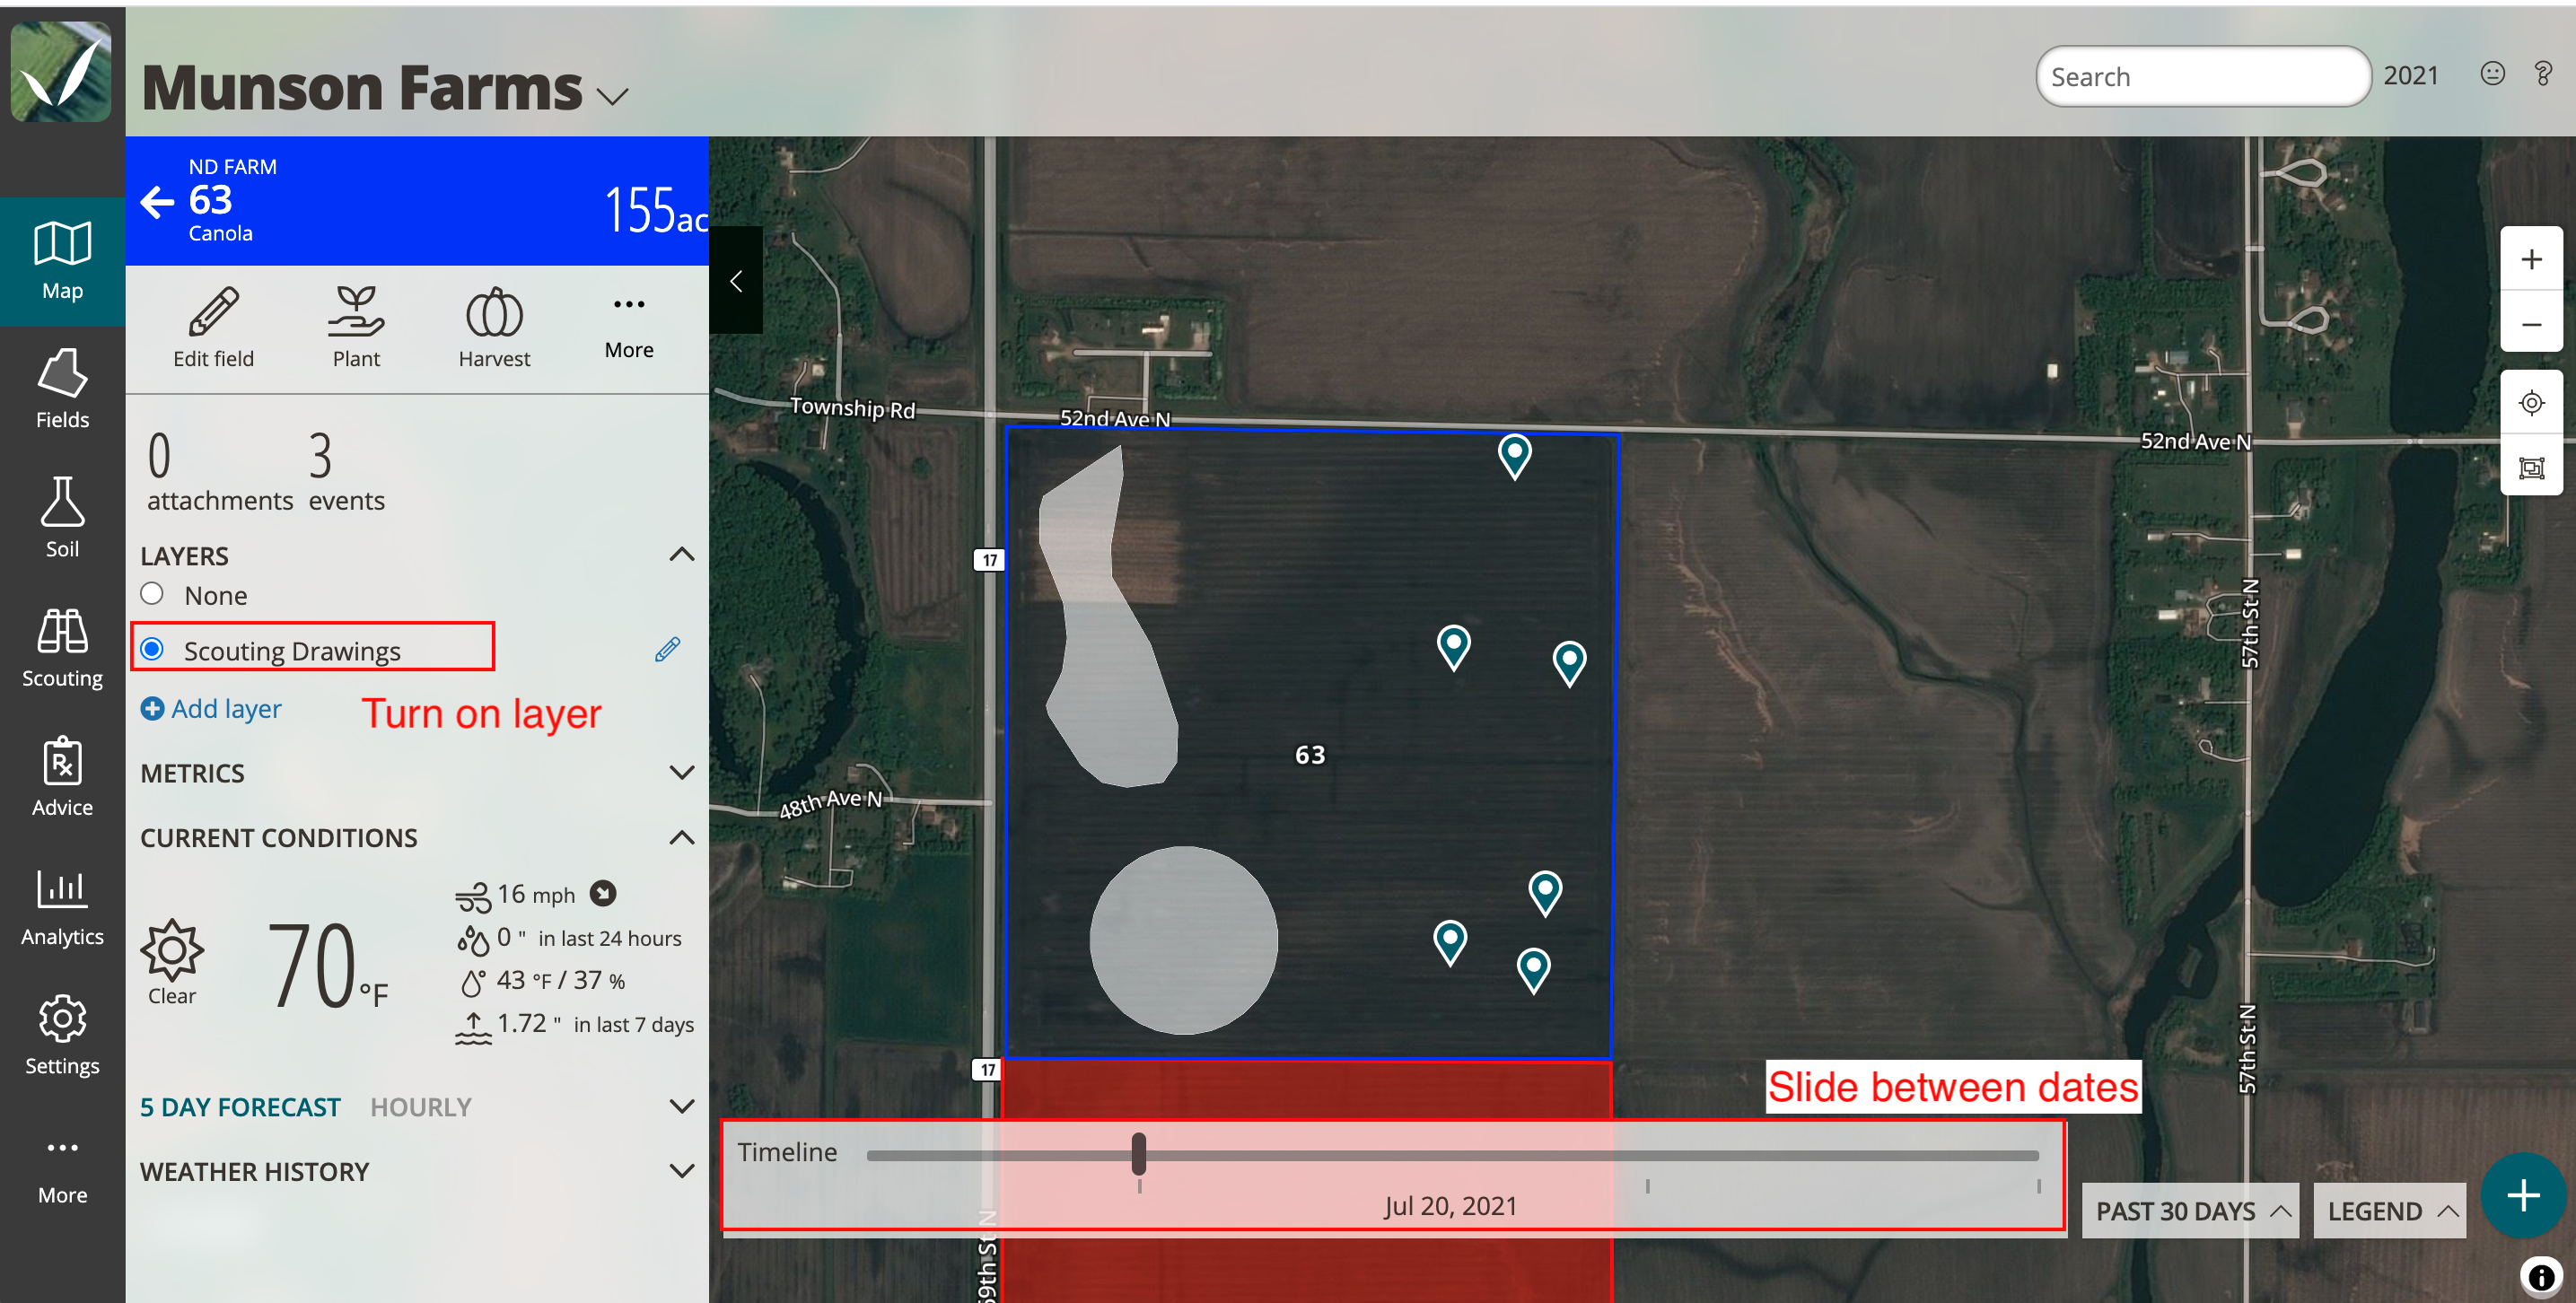Expand the forecast section chevron

(x=682, y=1106)
